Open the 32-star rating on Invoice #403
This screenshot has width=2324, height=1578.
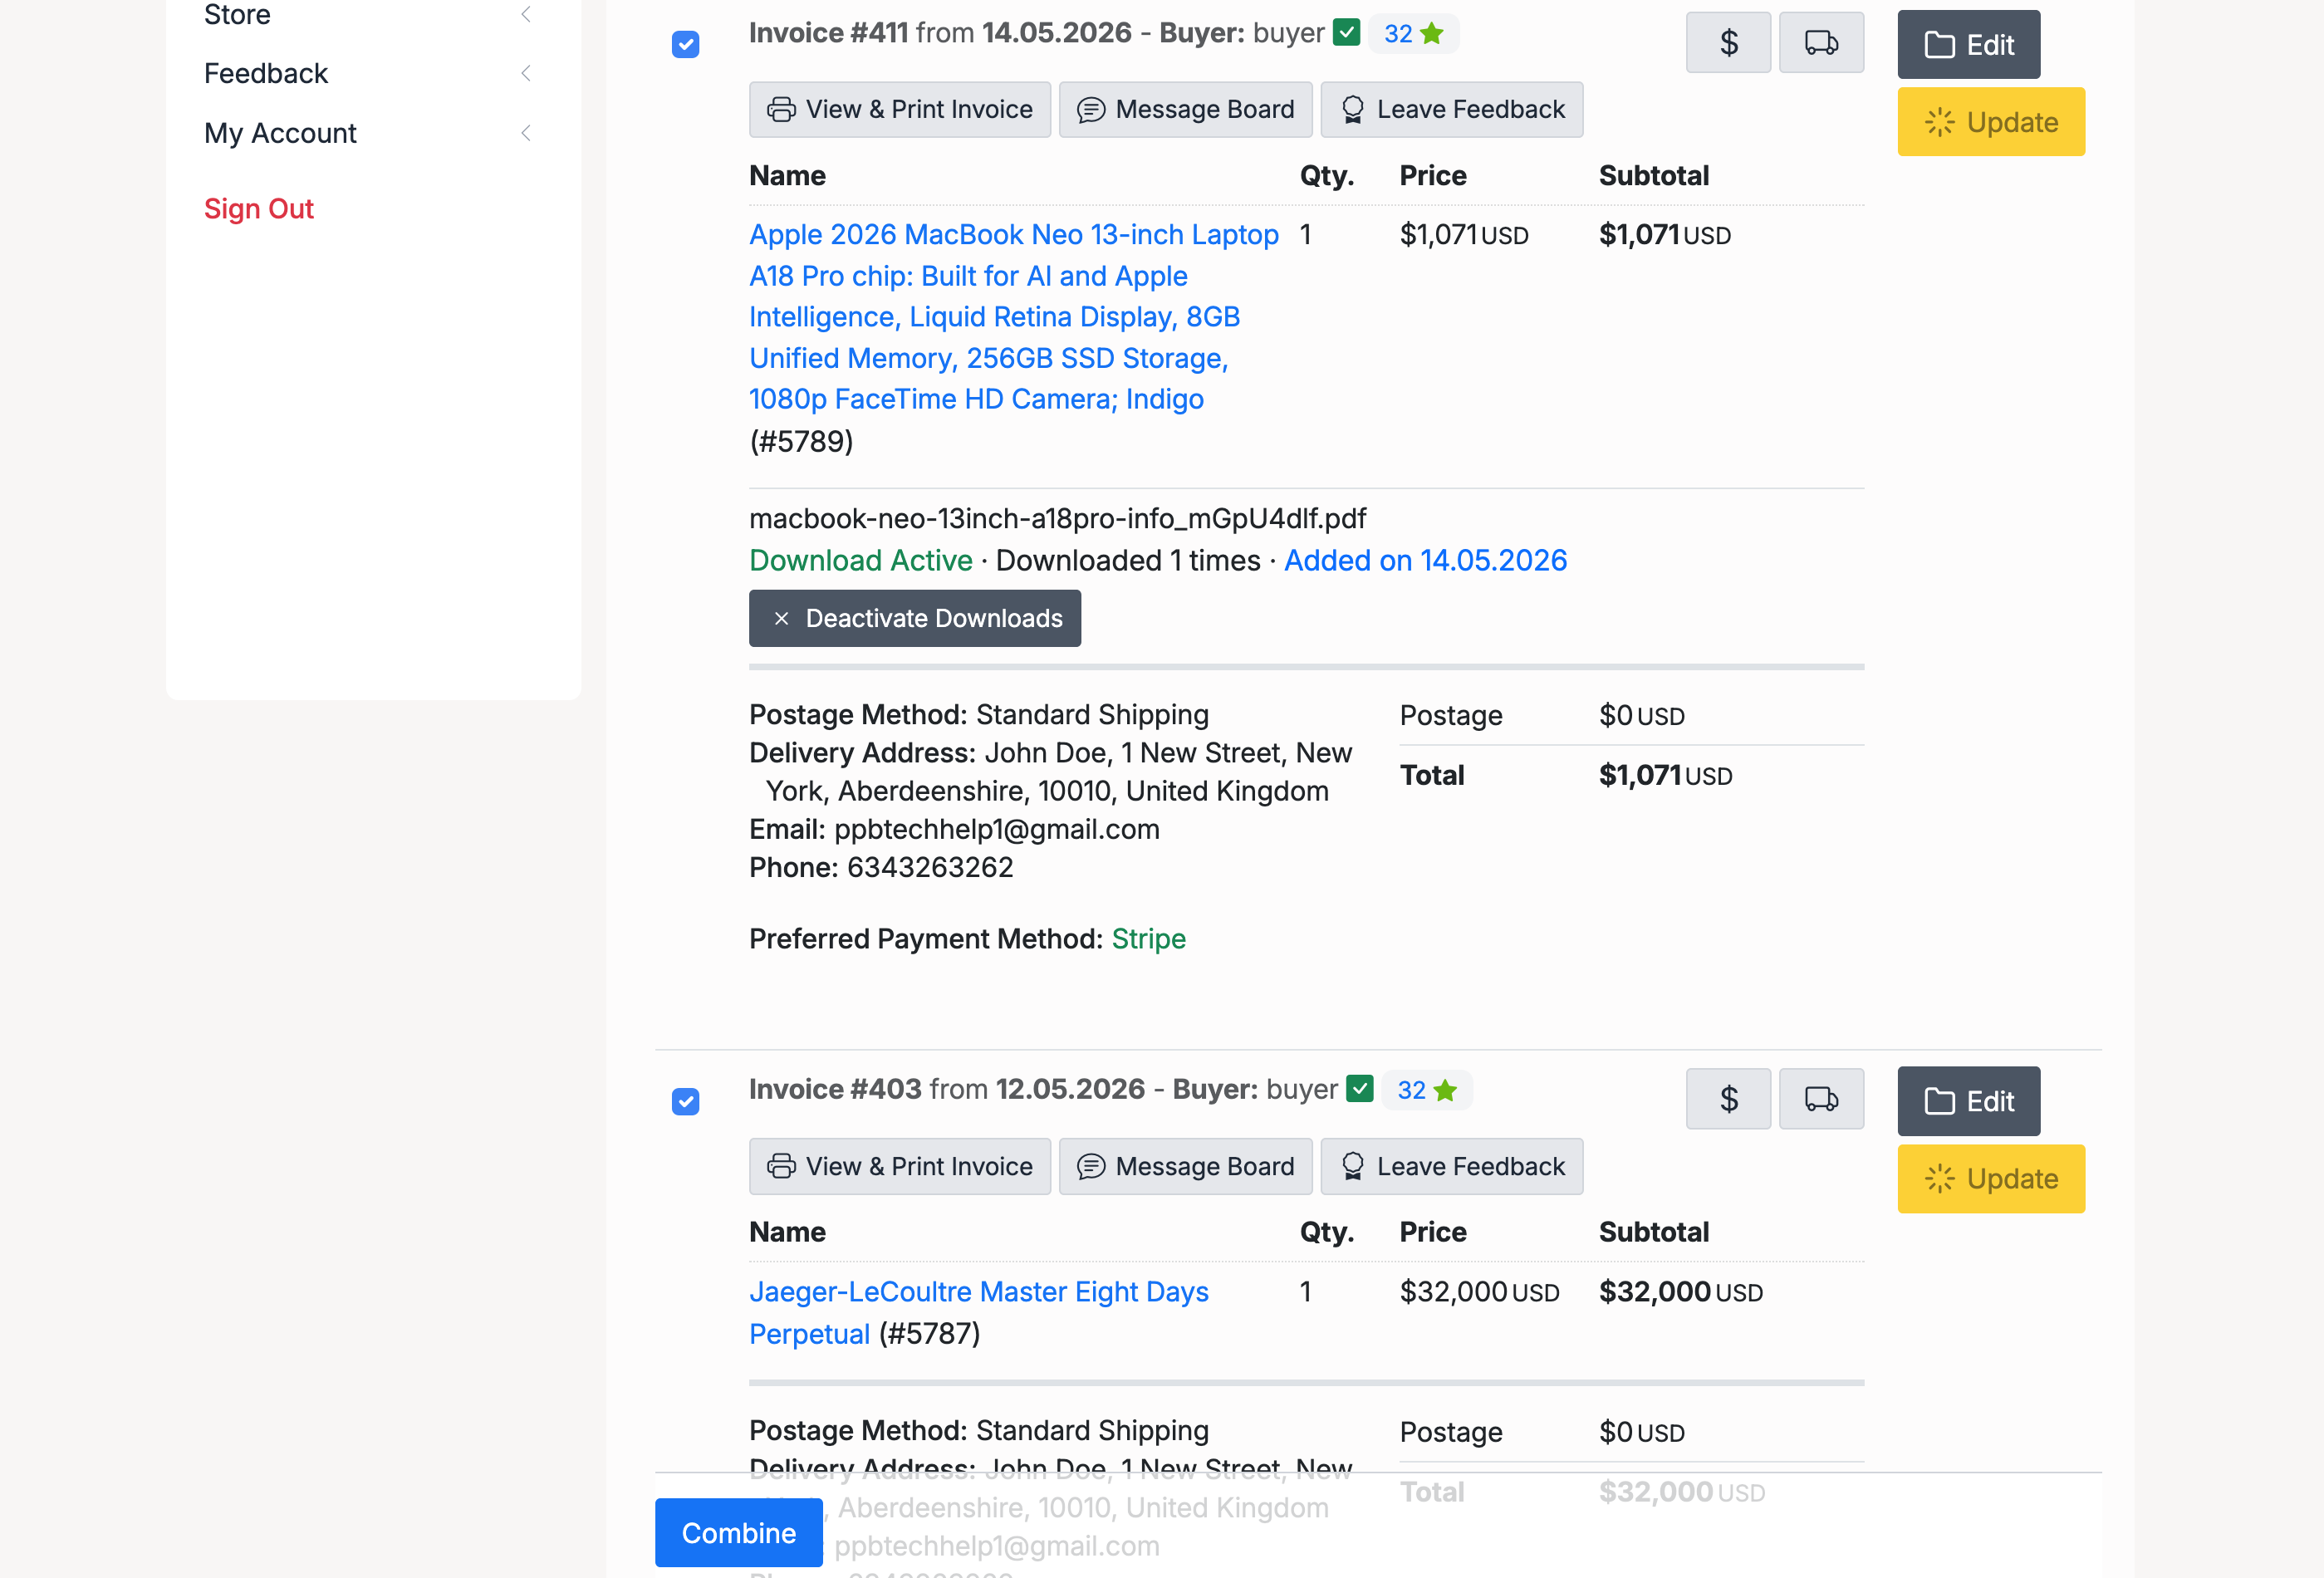(1427, 1090)
